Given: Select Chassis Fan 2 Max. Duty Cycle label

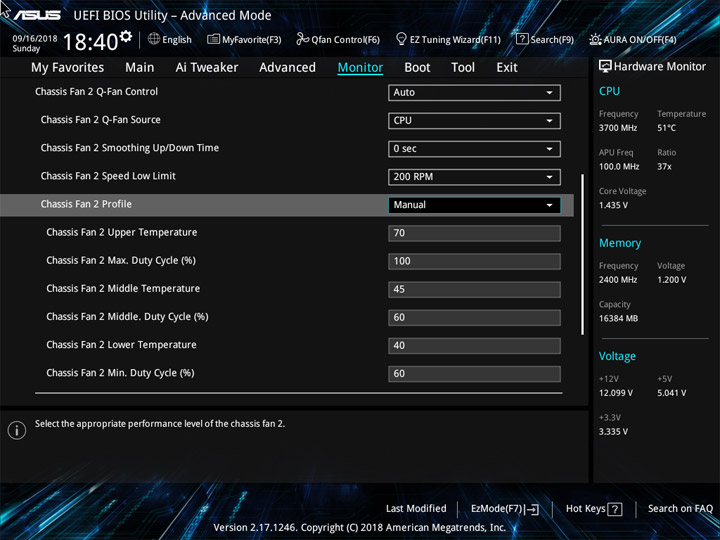Looking at the screenshot, I should click(121, 260).
